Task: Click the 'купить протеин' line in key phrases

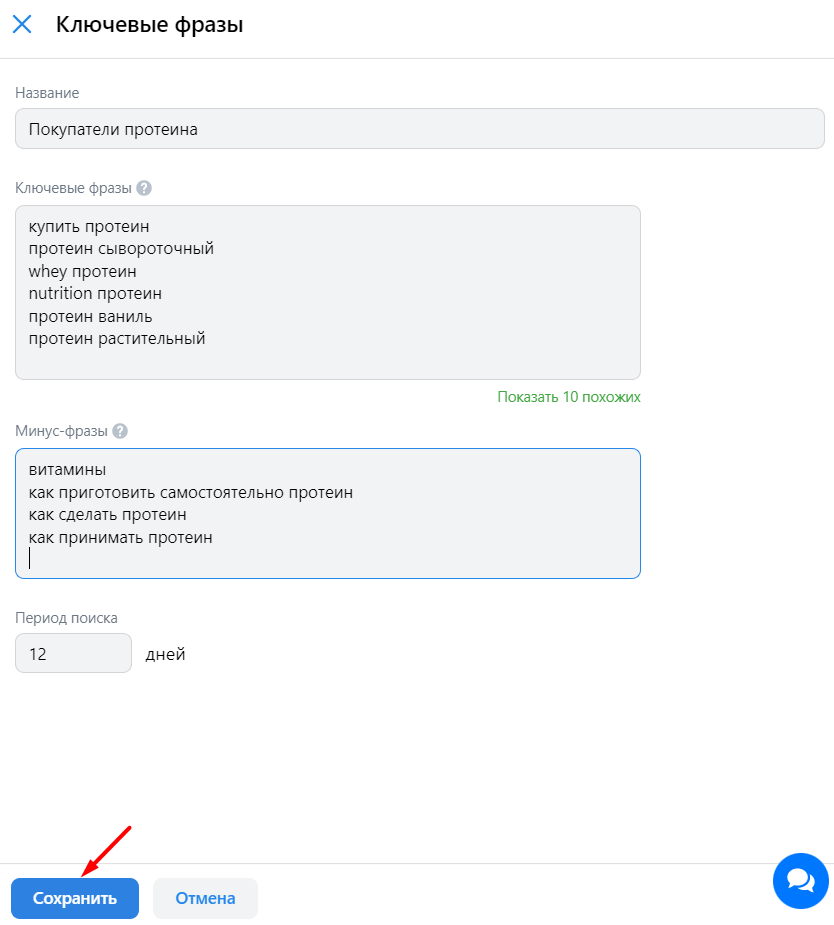Action: 89,227
